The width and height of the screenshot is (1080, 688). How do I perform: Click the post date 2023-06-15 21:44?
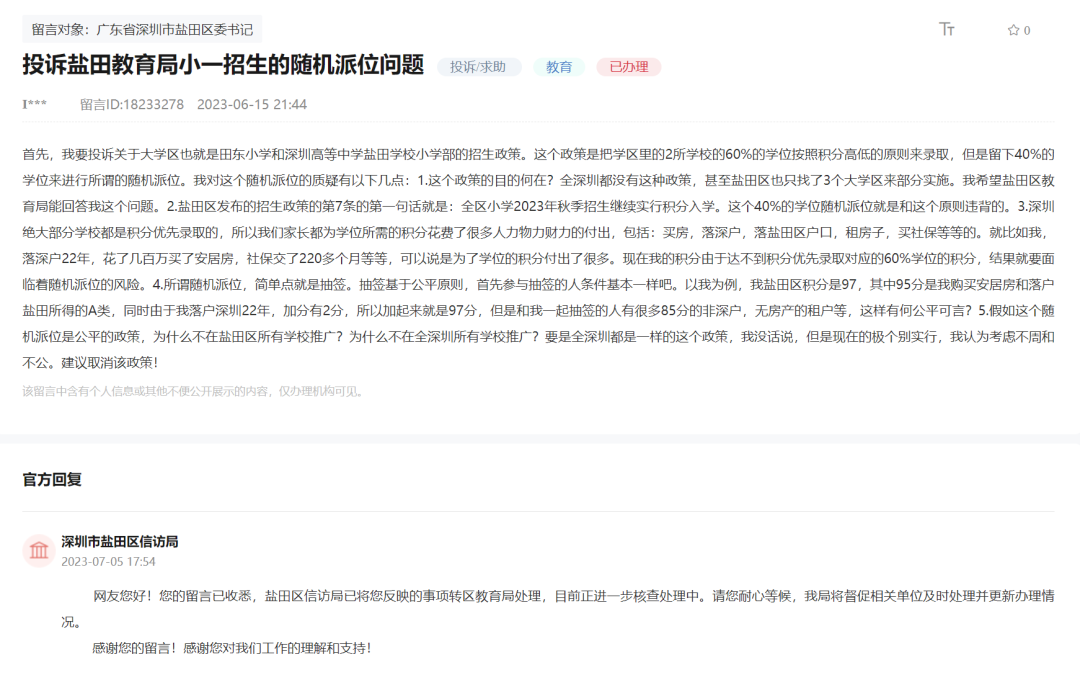252,104
